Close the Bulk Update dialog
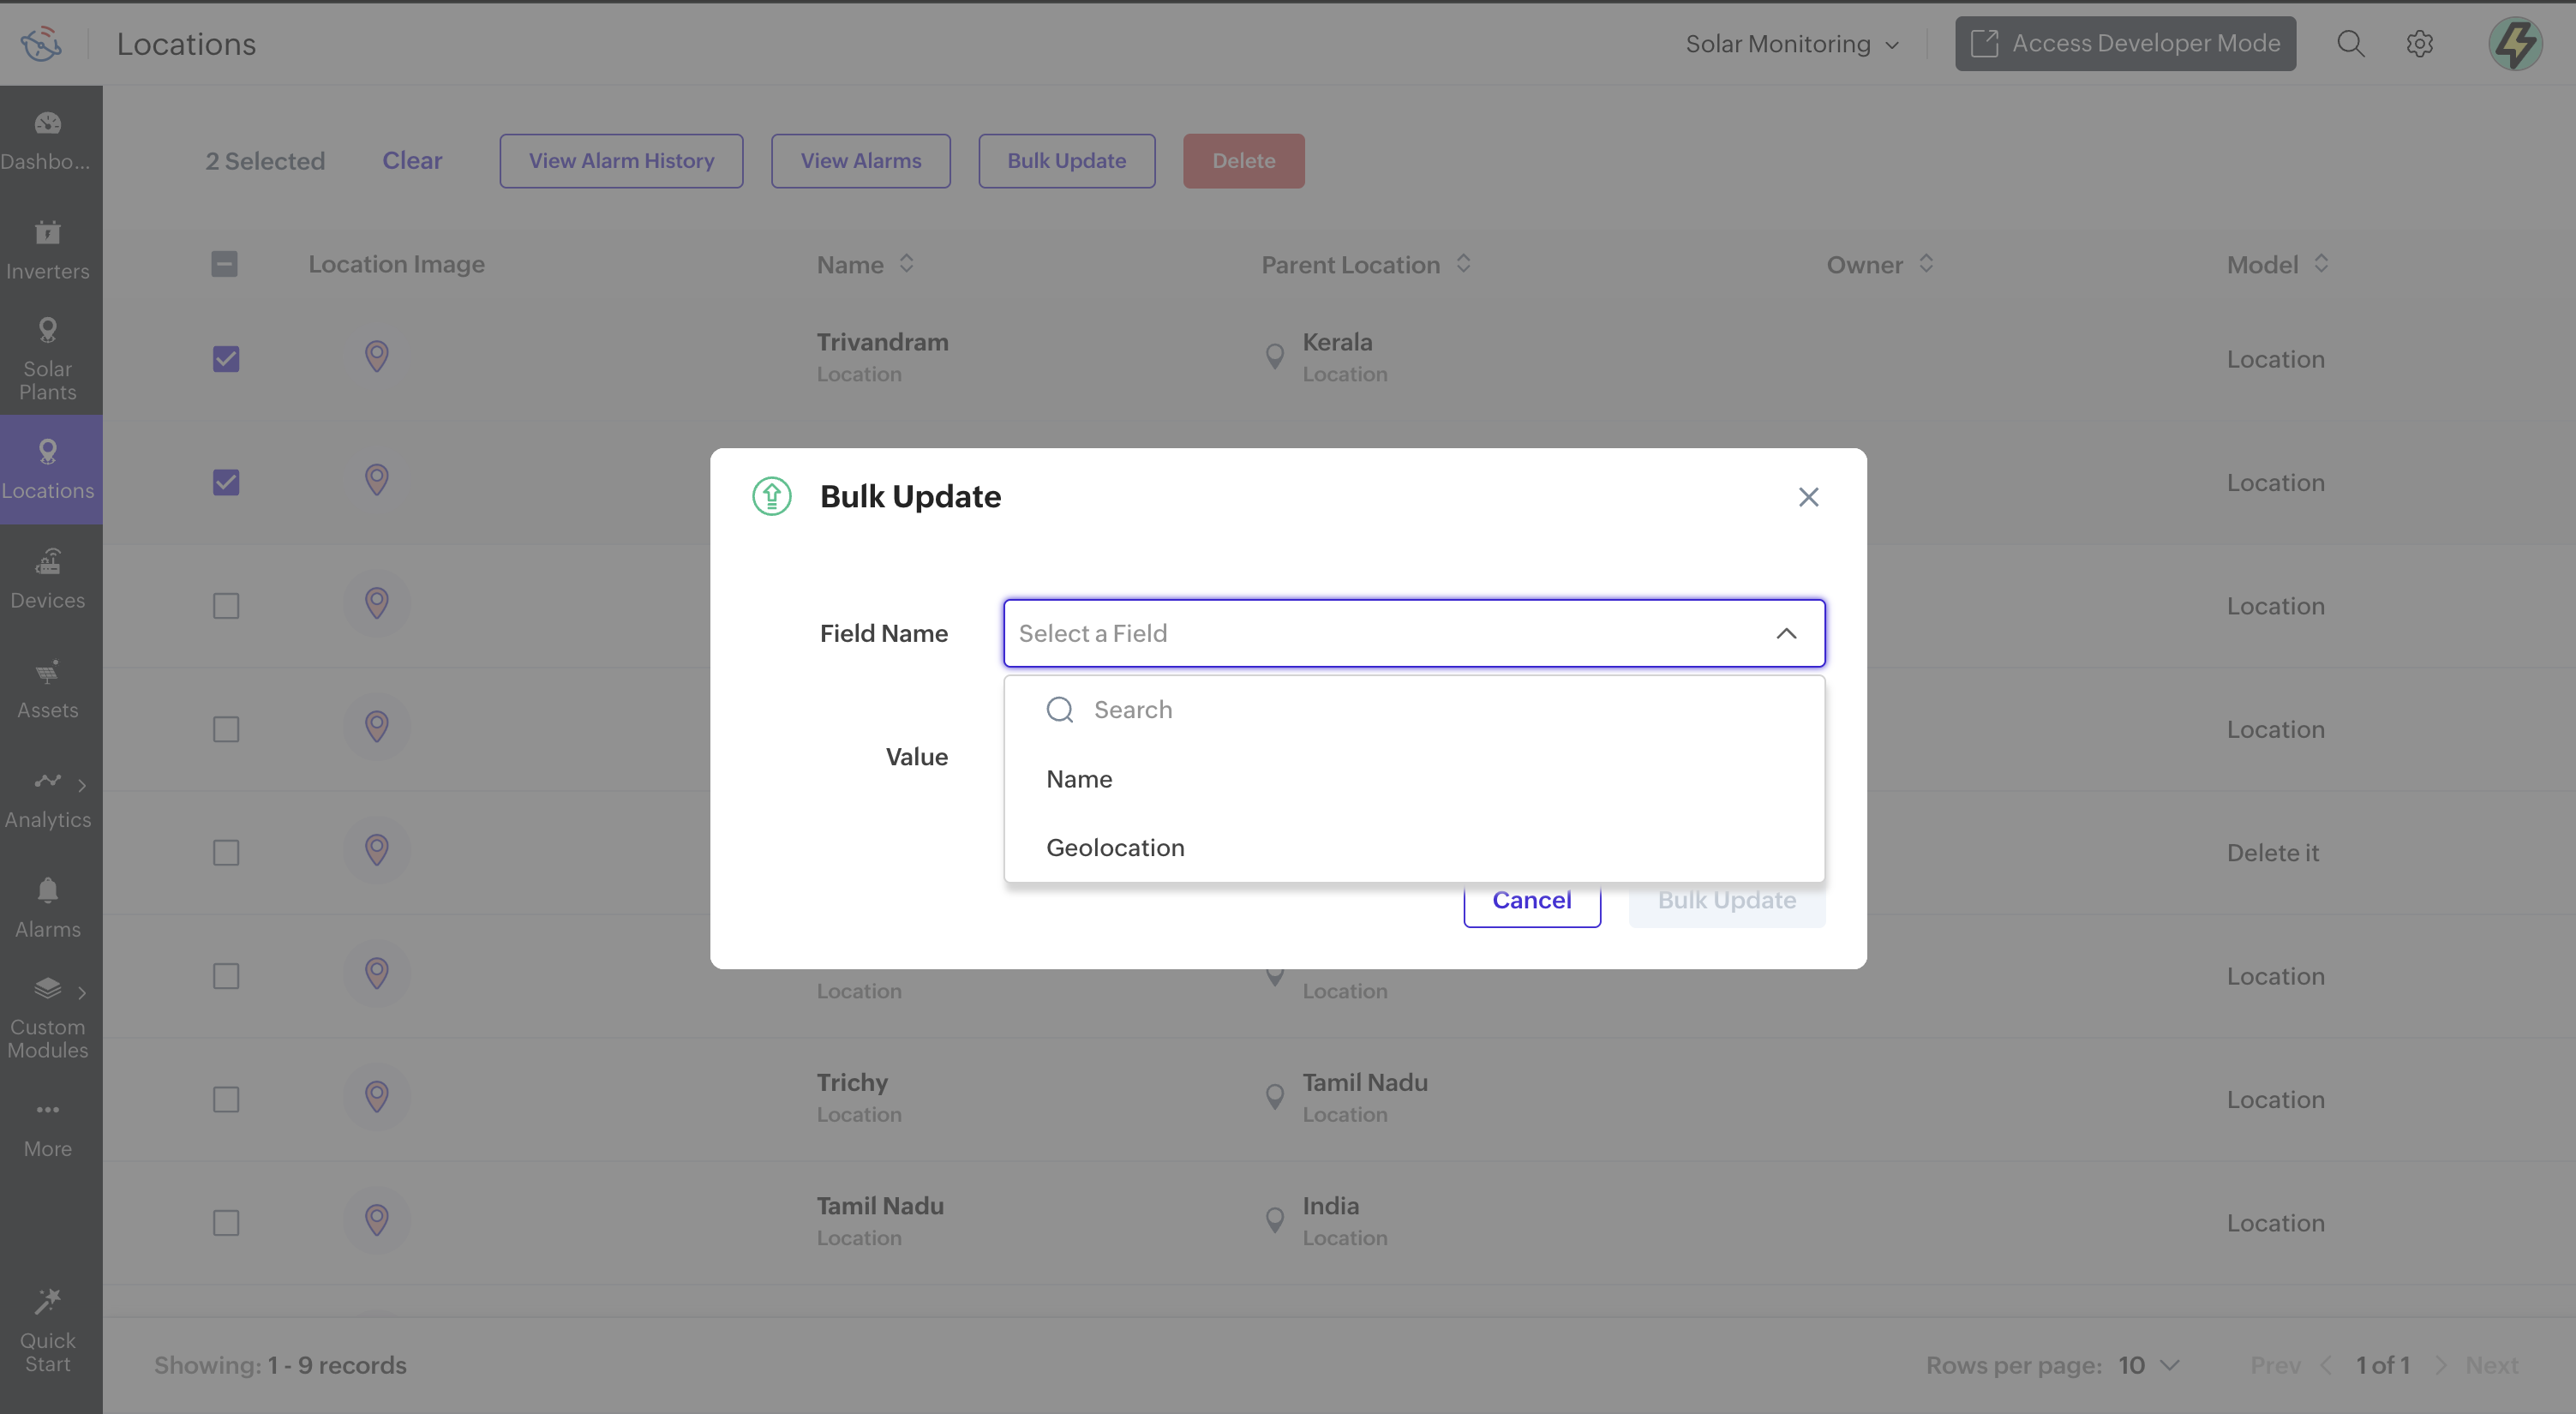Screen dimensions: 2576x1414 [1808, 497]
